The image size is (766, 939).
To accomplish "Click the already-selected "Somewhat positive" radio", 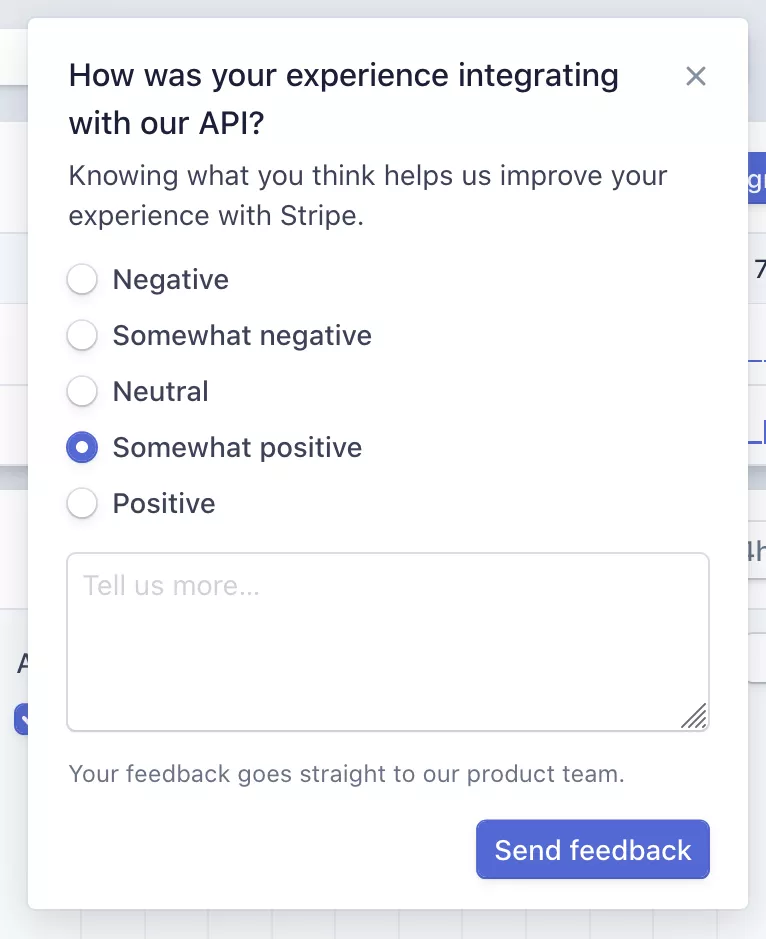I will coord(82,447).
